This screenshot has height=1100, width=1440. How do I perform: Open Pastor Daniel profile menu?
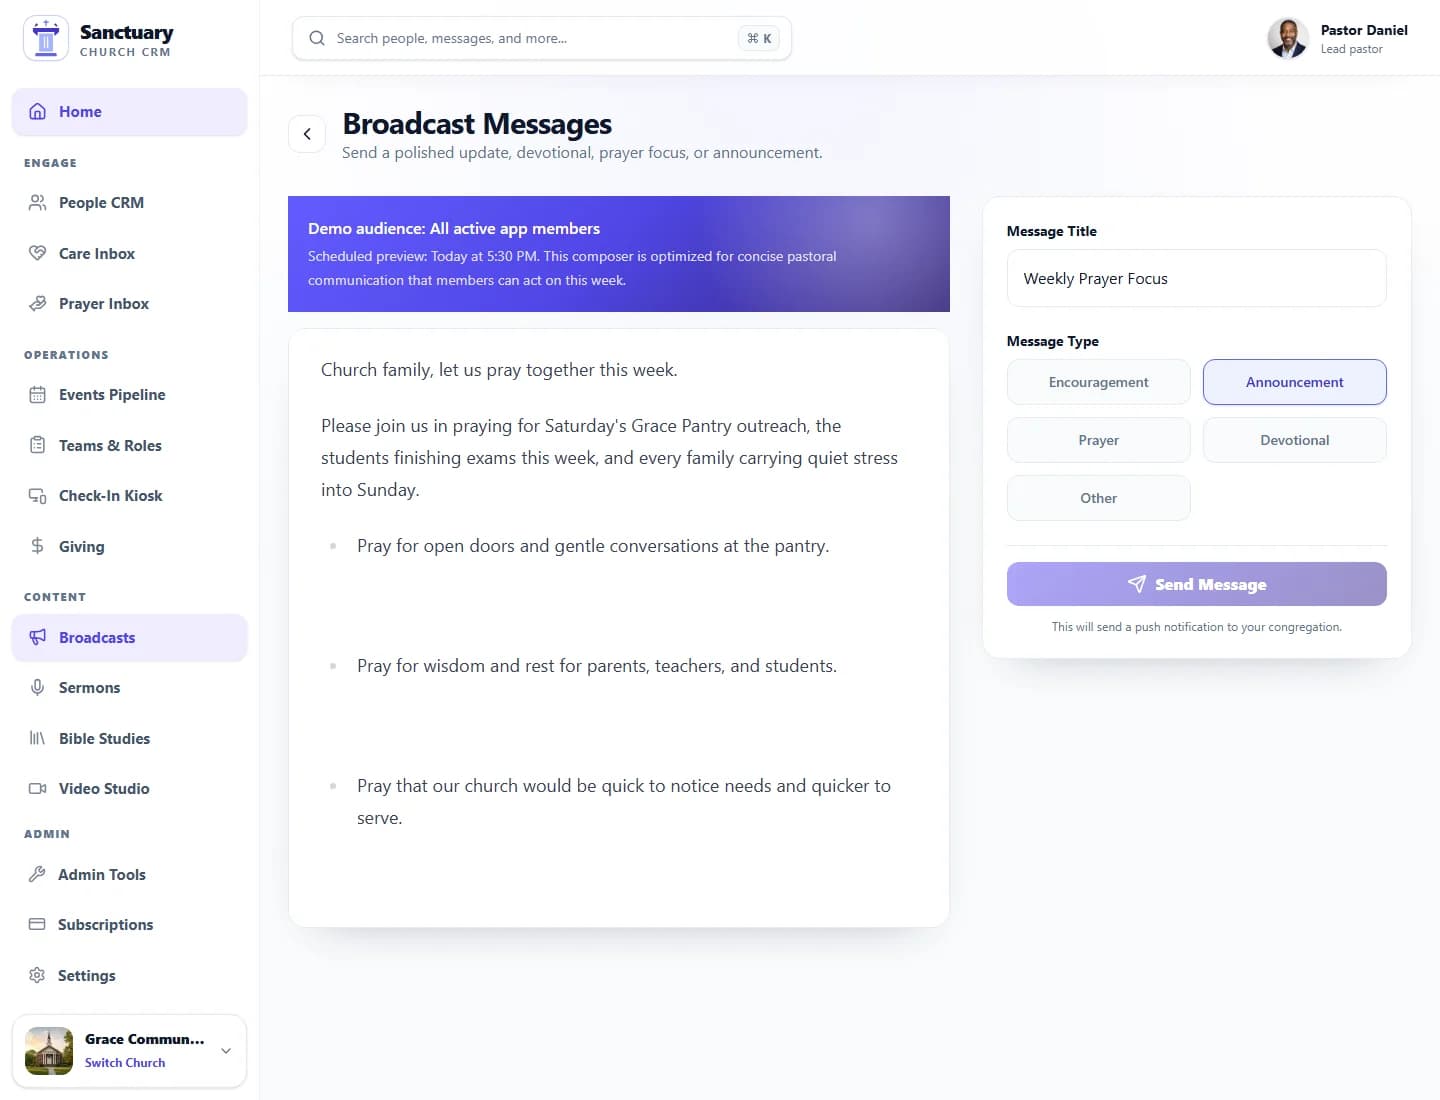click(1338, 38)
